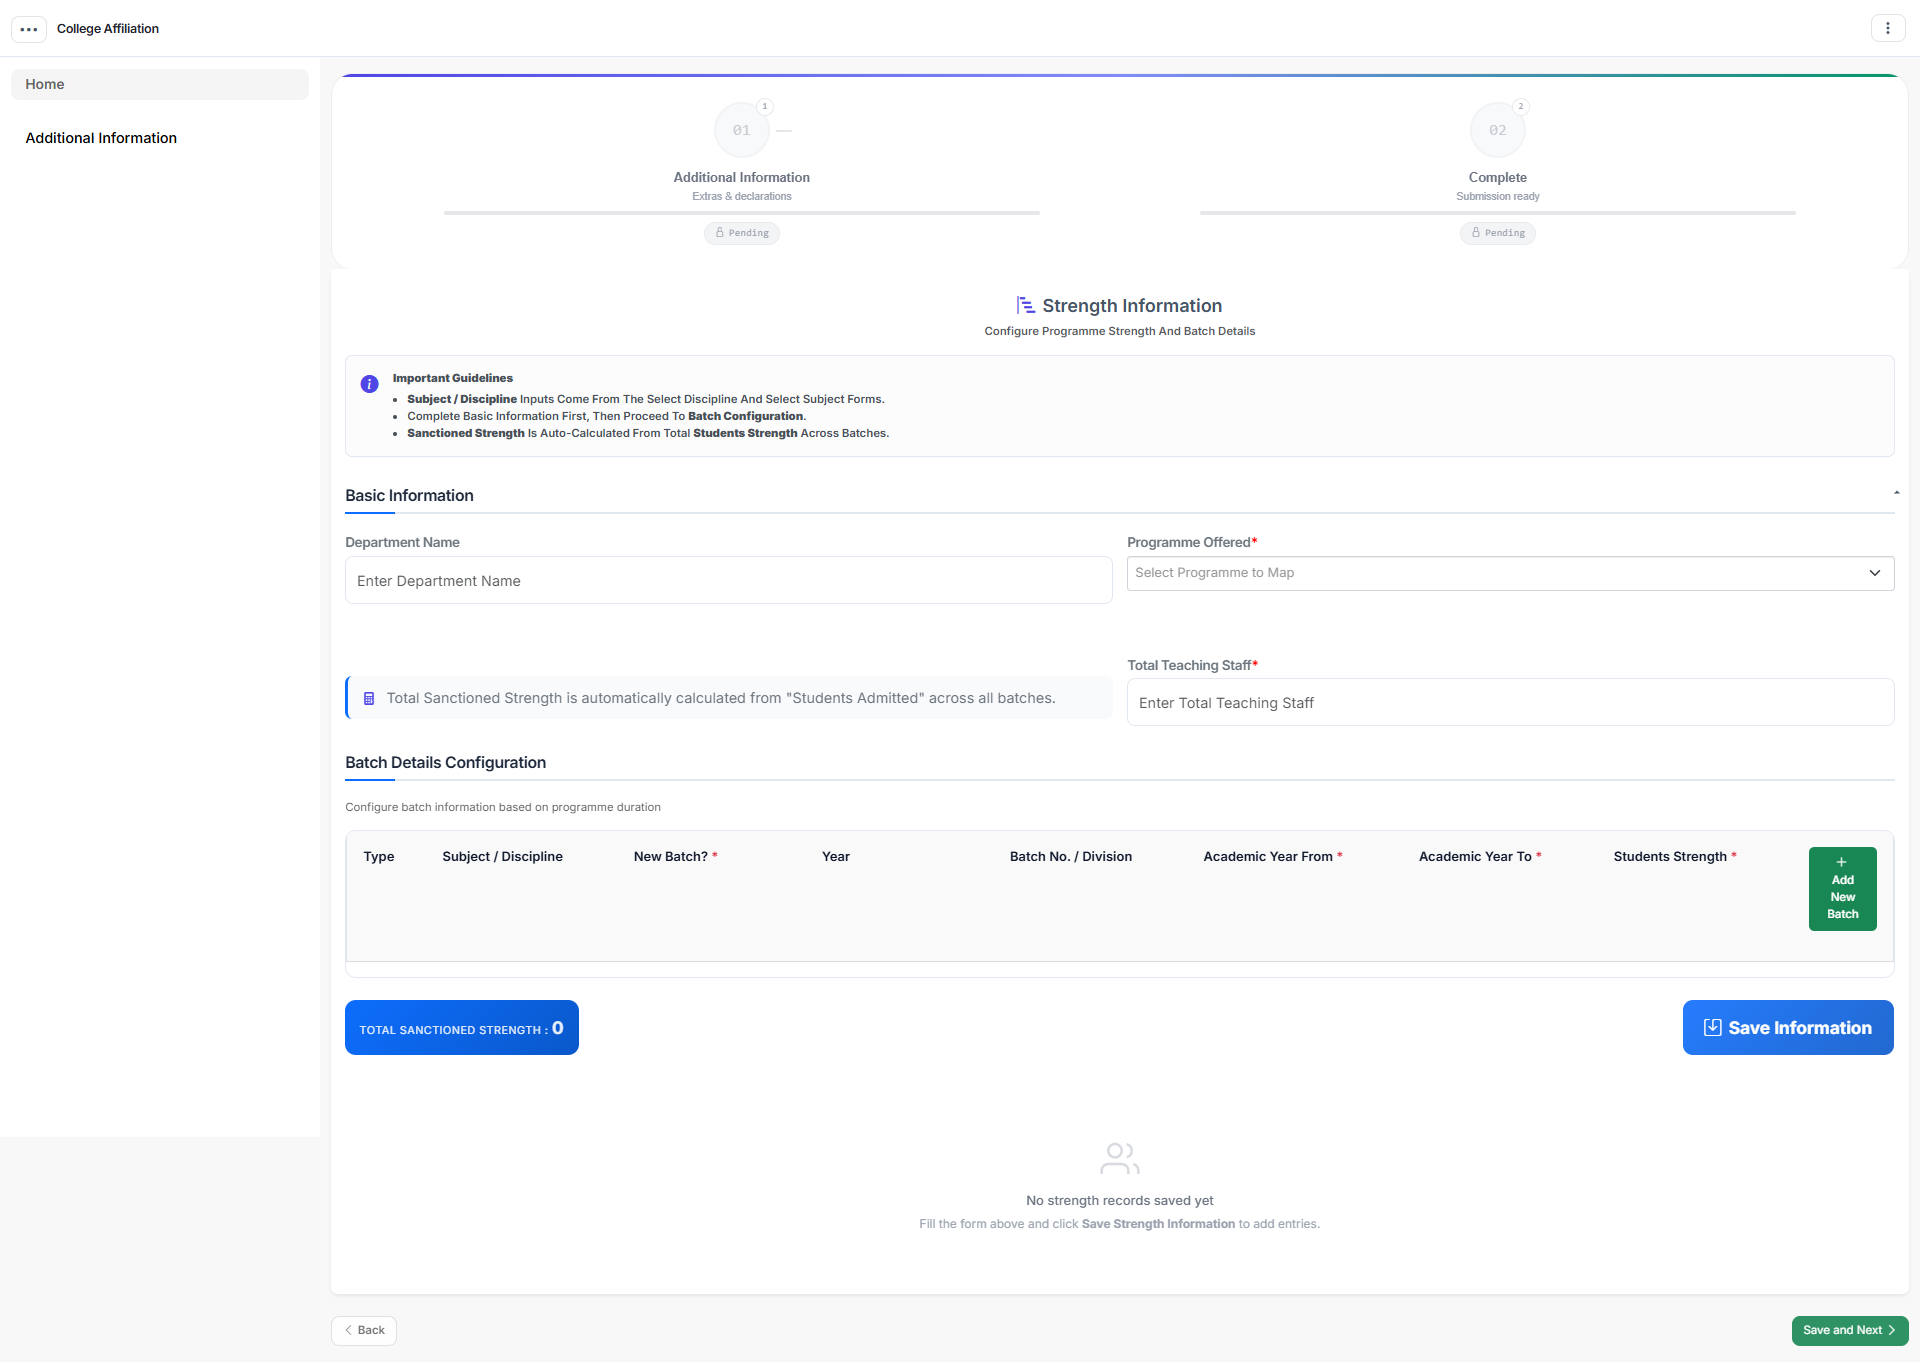Click the step 01 circle
Screen dimensions: 1920x1362
pyautogui.click(x=741, y=130)
